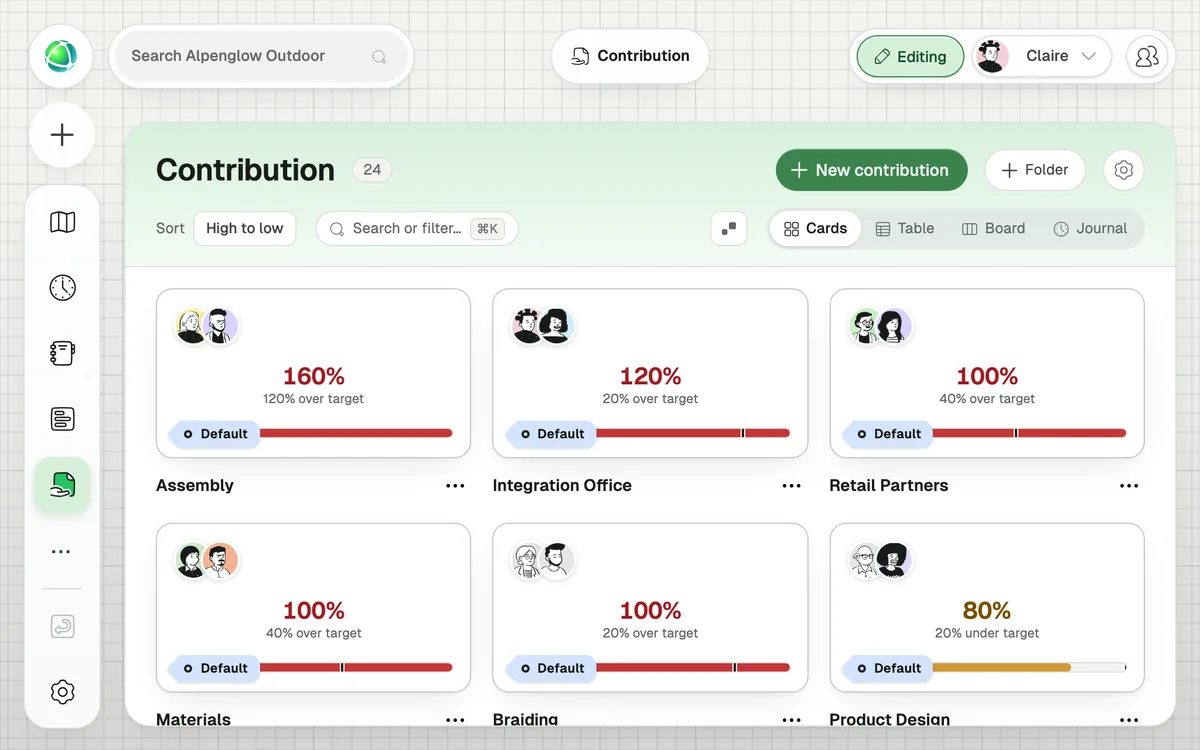Viewport: 1200px width, 750px height.
Task: Open the Claire user dropdown
Action: pos(1043,57)
